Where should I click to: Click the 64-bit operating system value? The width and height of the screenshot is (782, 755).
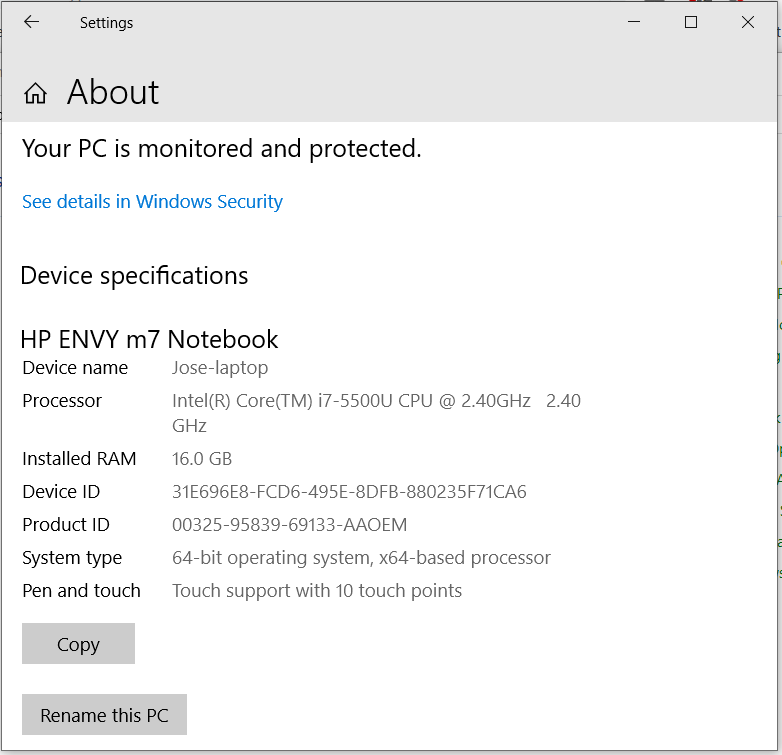click(x=361, y=558)
